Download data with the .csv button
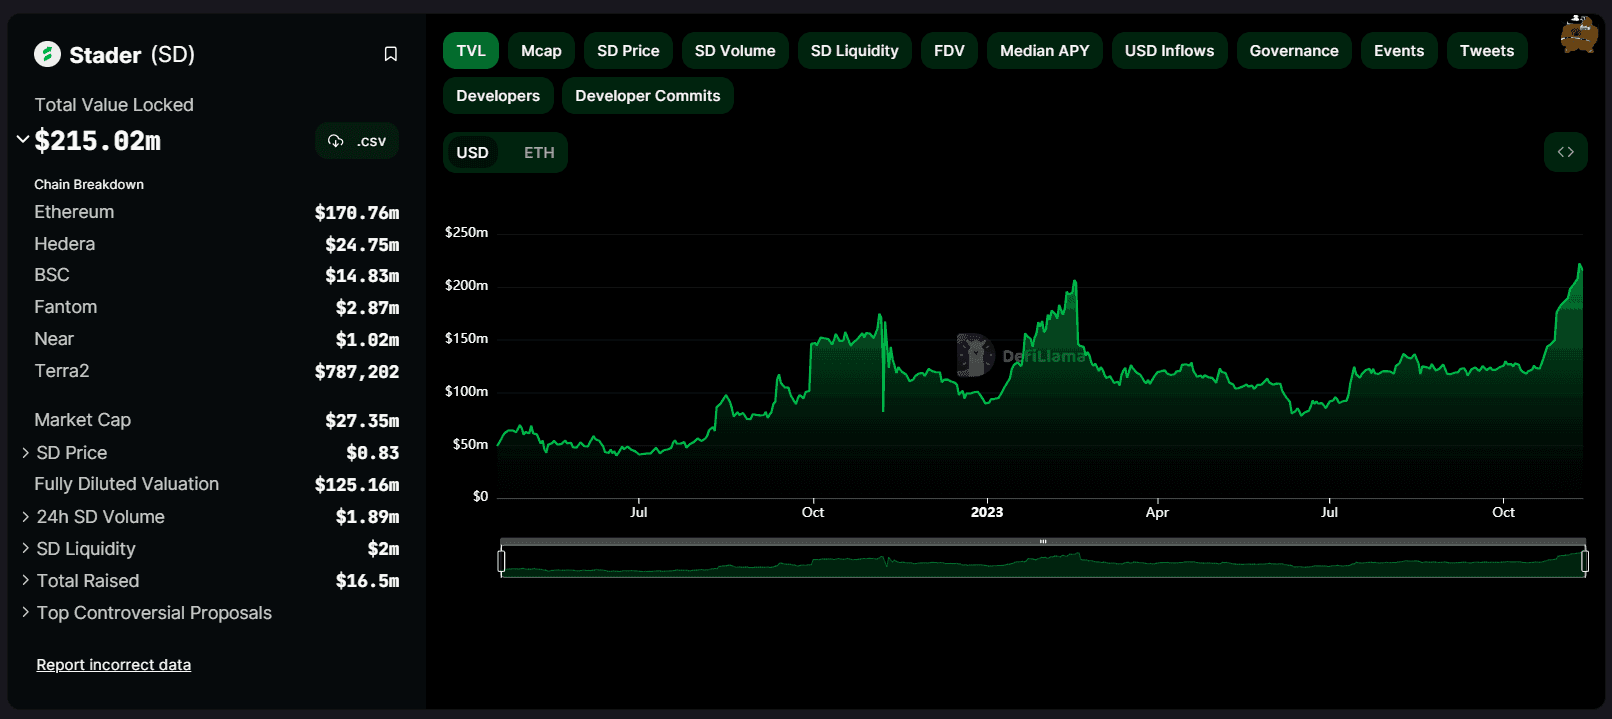The image size is (1612, 719). tap(357, 141)
